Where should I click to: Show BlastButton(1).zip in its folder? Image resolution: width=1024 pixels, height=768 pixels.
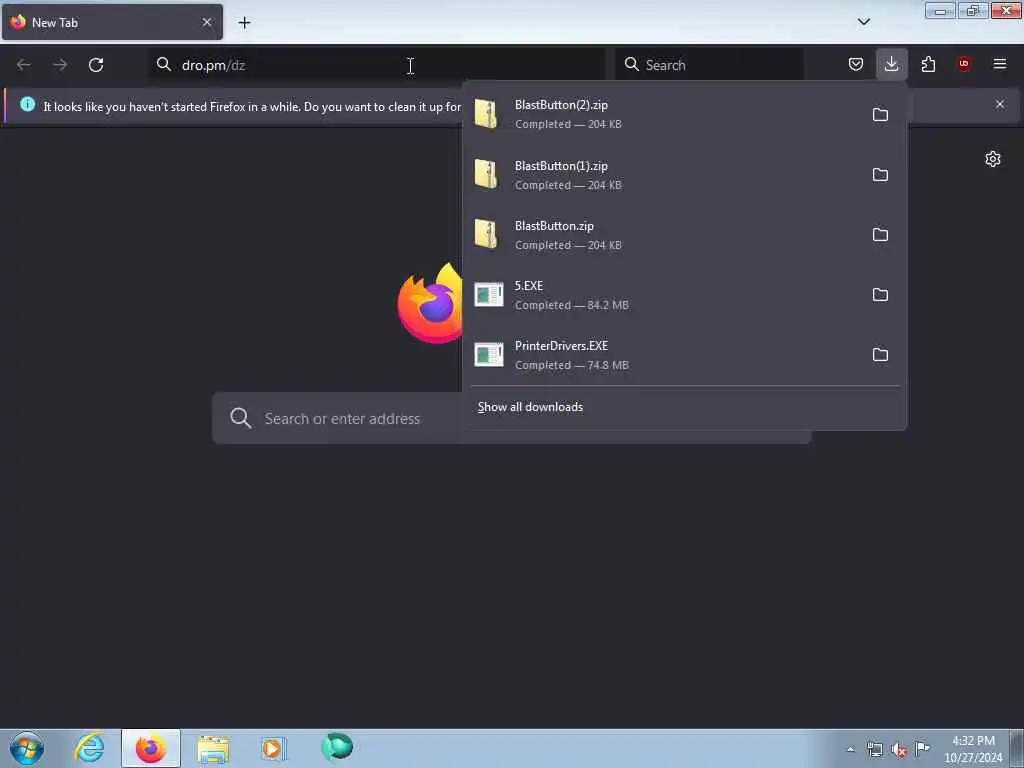click(880, 174)
